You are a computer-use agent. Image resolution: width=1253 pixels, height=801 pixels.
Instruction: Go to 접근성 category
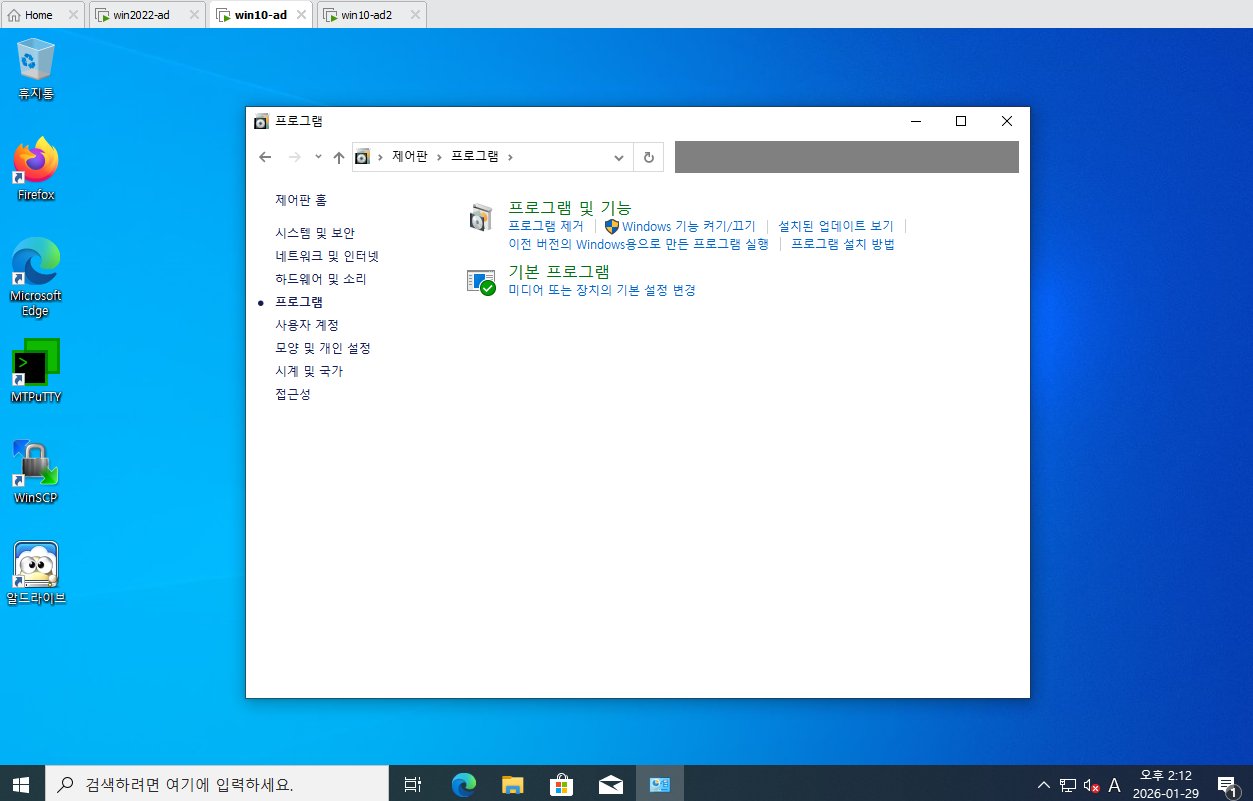click(x=293, y=394)
